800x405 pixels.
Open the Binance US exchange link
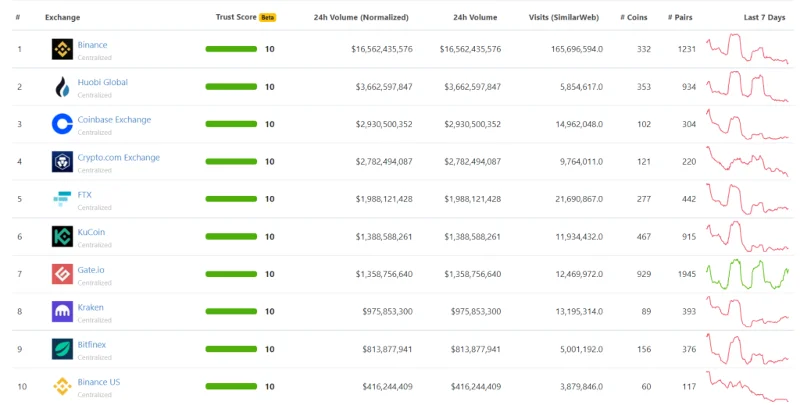(x=99, y=382)
